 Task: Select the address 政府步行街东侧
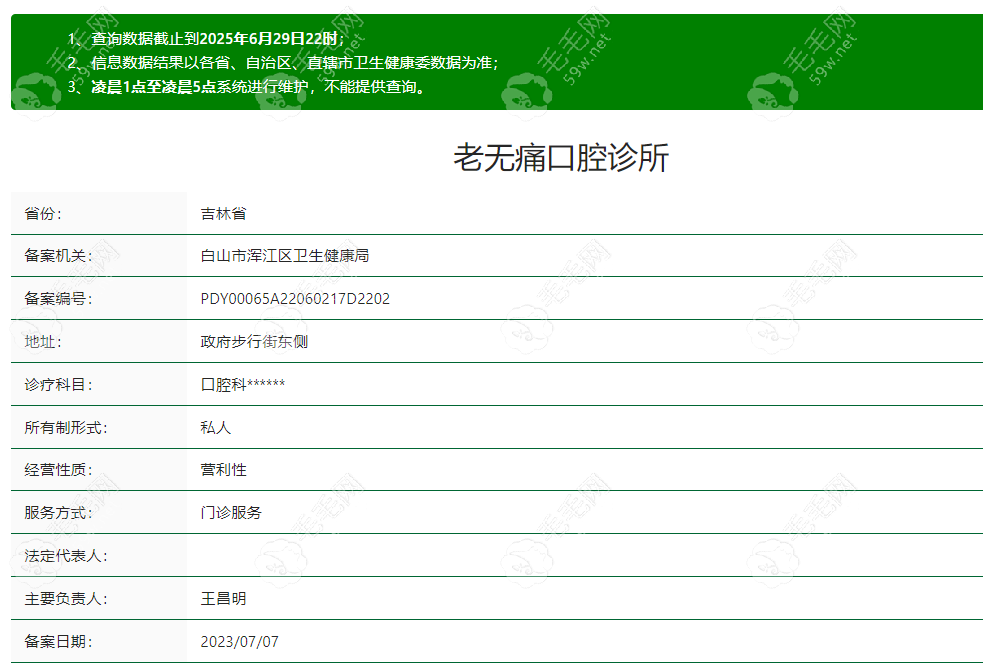coord(254,342)
